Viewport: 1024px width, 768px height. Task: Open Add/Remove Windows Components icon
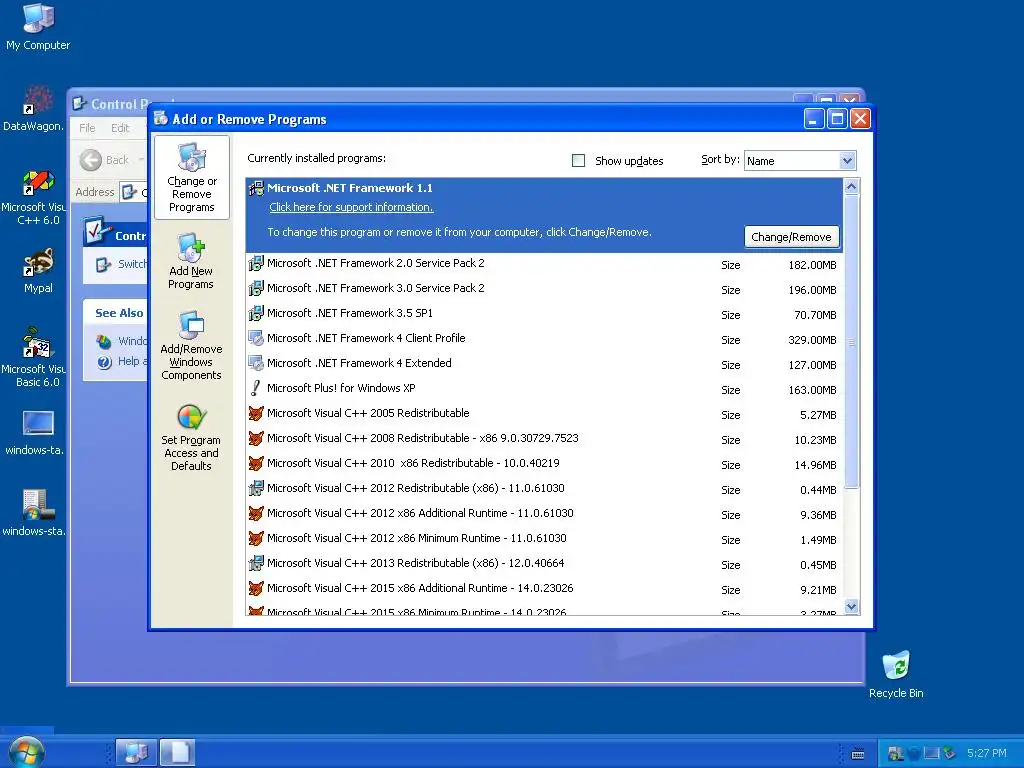(x=191, y=345)
